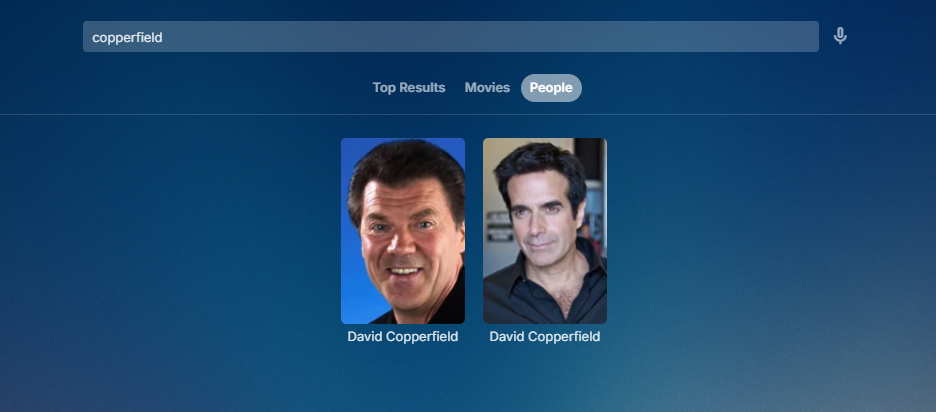The image size is (936, 412).
Task: Open the smiling man's profile photo
Action: click(403, 231)
